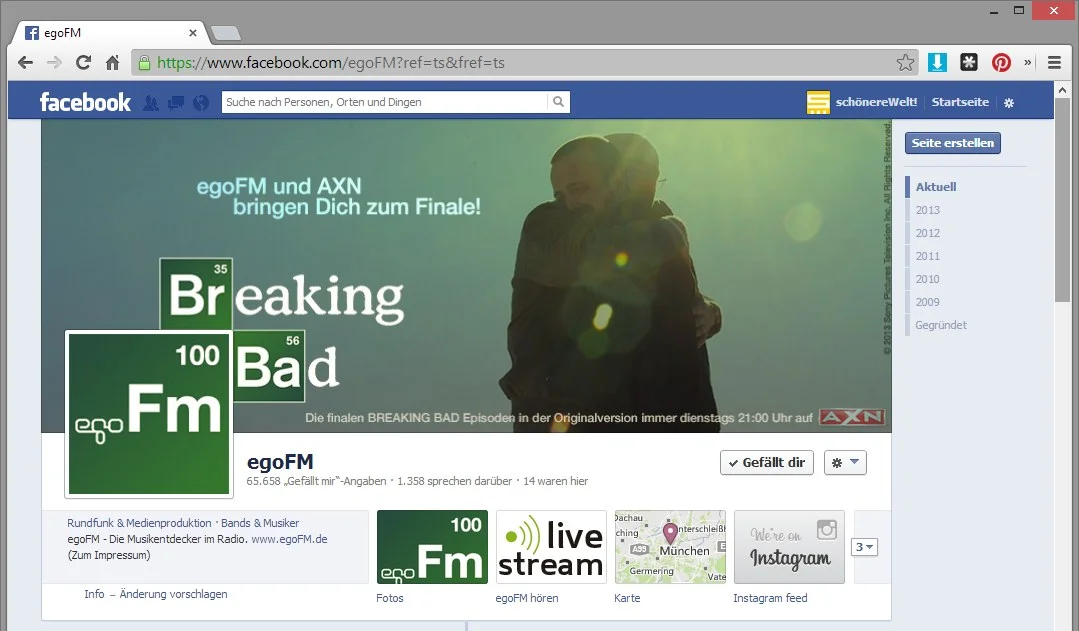Jump to Gegründet in the timeline

click(x=941, y=325)
